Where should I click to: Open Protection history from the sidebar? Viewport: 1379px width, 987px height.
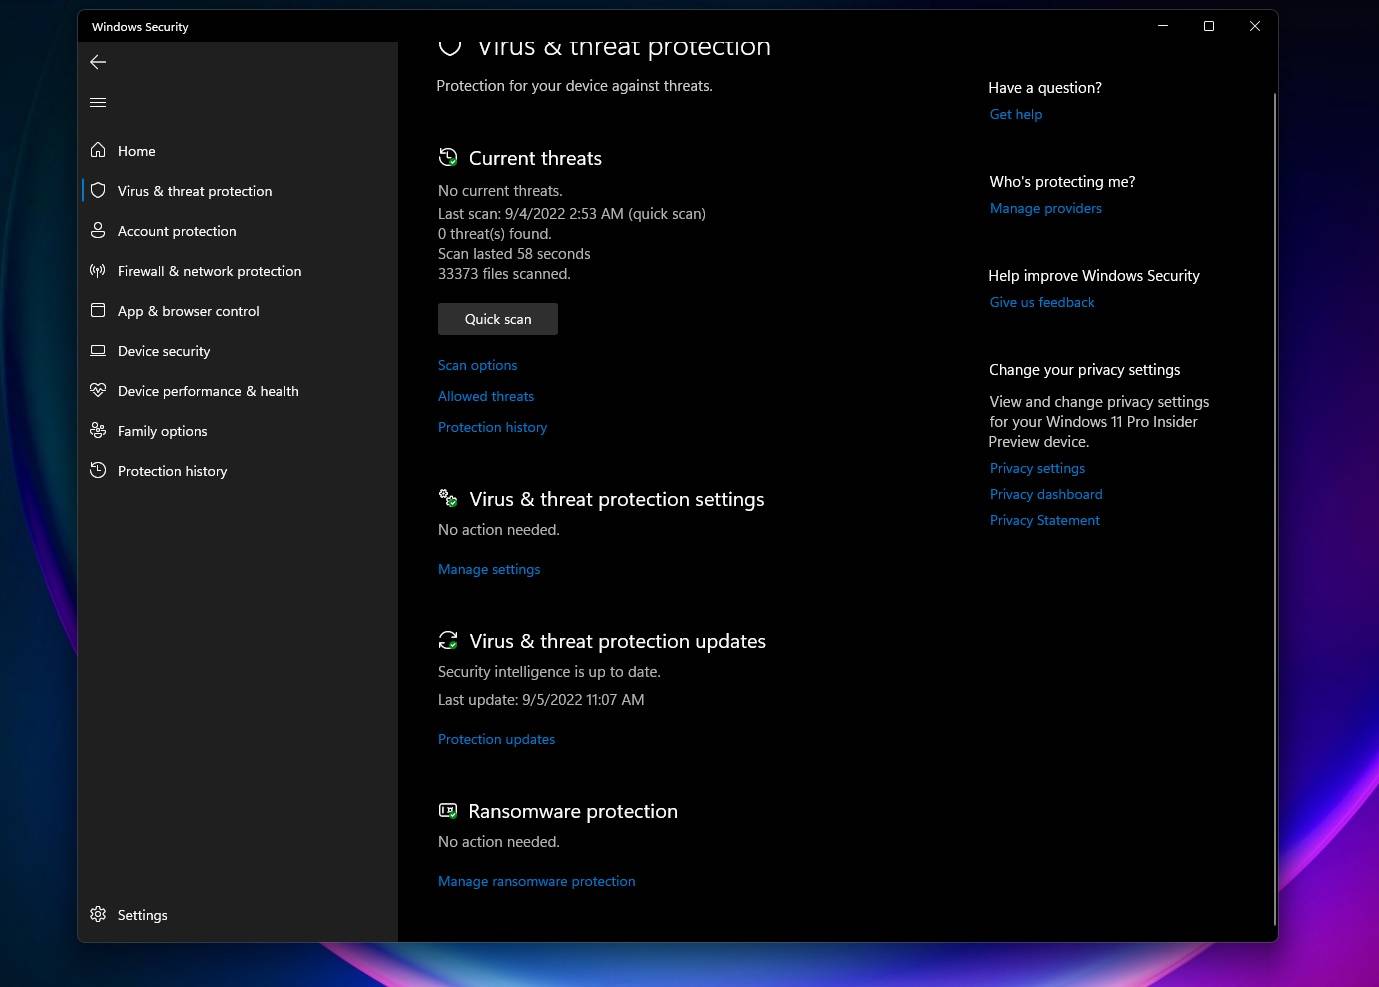pyautogui.click(x=172, y=470)
